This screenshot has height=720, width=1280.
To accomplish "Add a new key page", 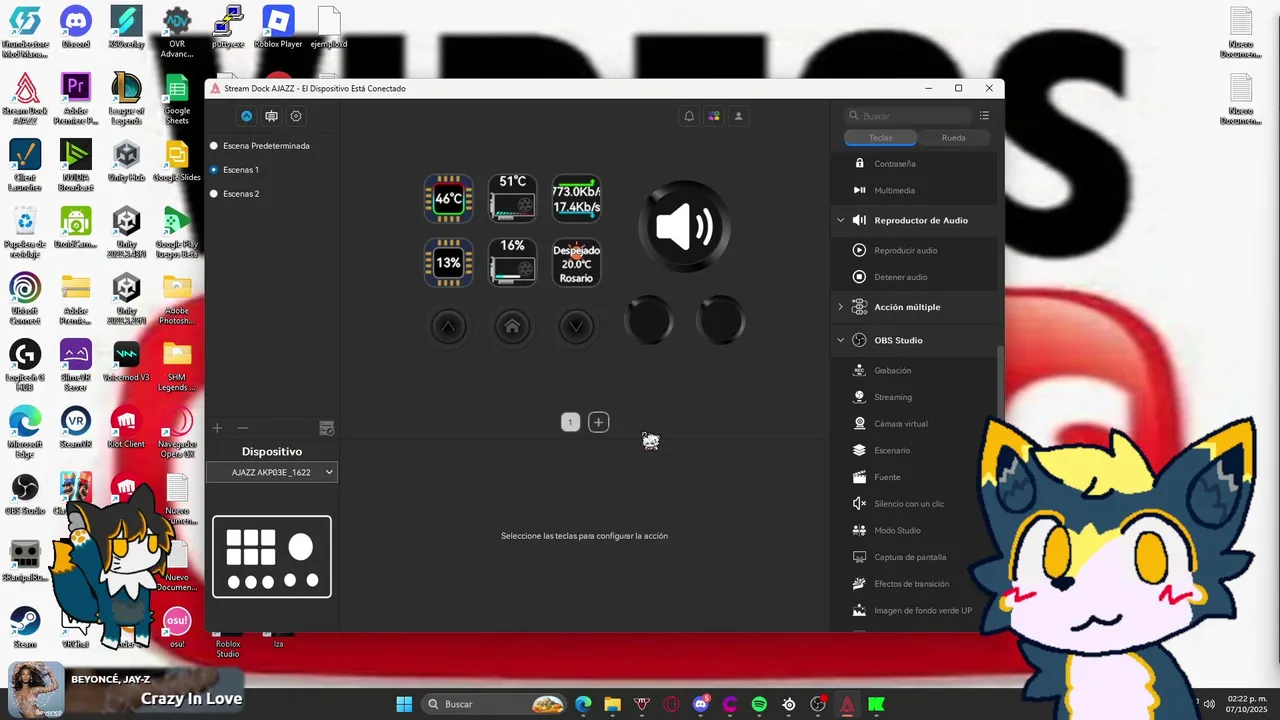I will click(598, 422).
